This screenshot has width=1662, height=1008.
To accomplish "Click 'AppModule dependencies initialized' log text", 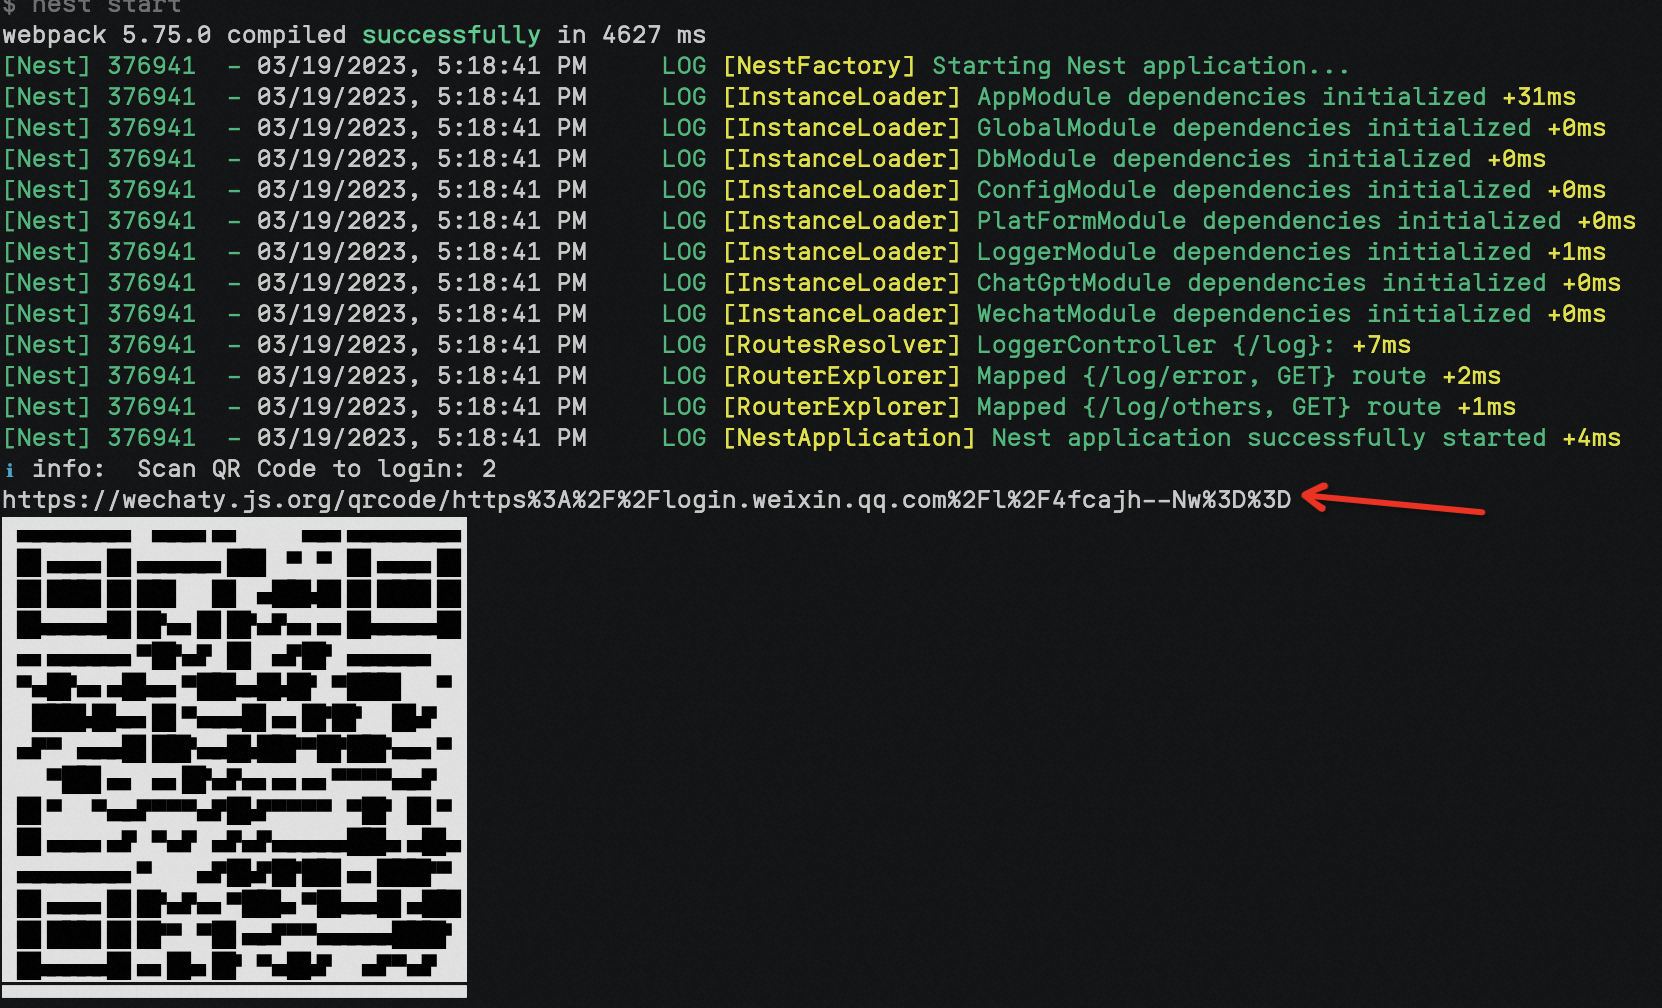I will [1231, 97].
